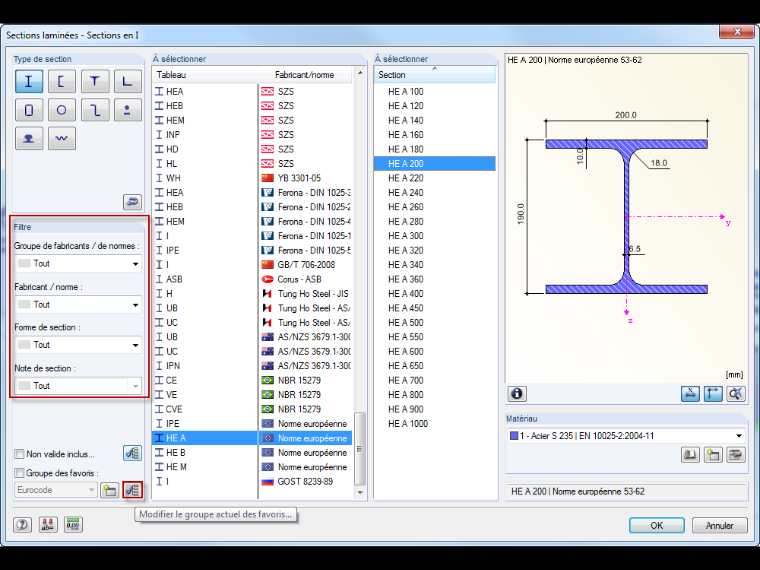Open the units and decimals icon
This screenshot has height=570, width=760.
coord(48,524)
